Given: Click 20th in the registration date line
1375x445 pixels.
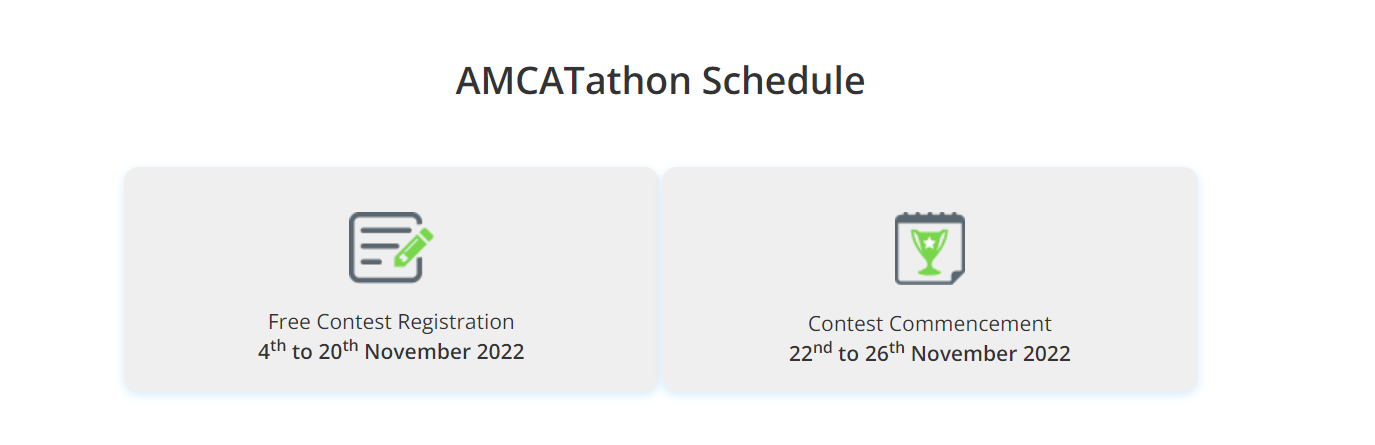Looking at the screenshot, I should click(339, 351).
